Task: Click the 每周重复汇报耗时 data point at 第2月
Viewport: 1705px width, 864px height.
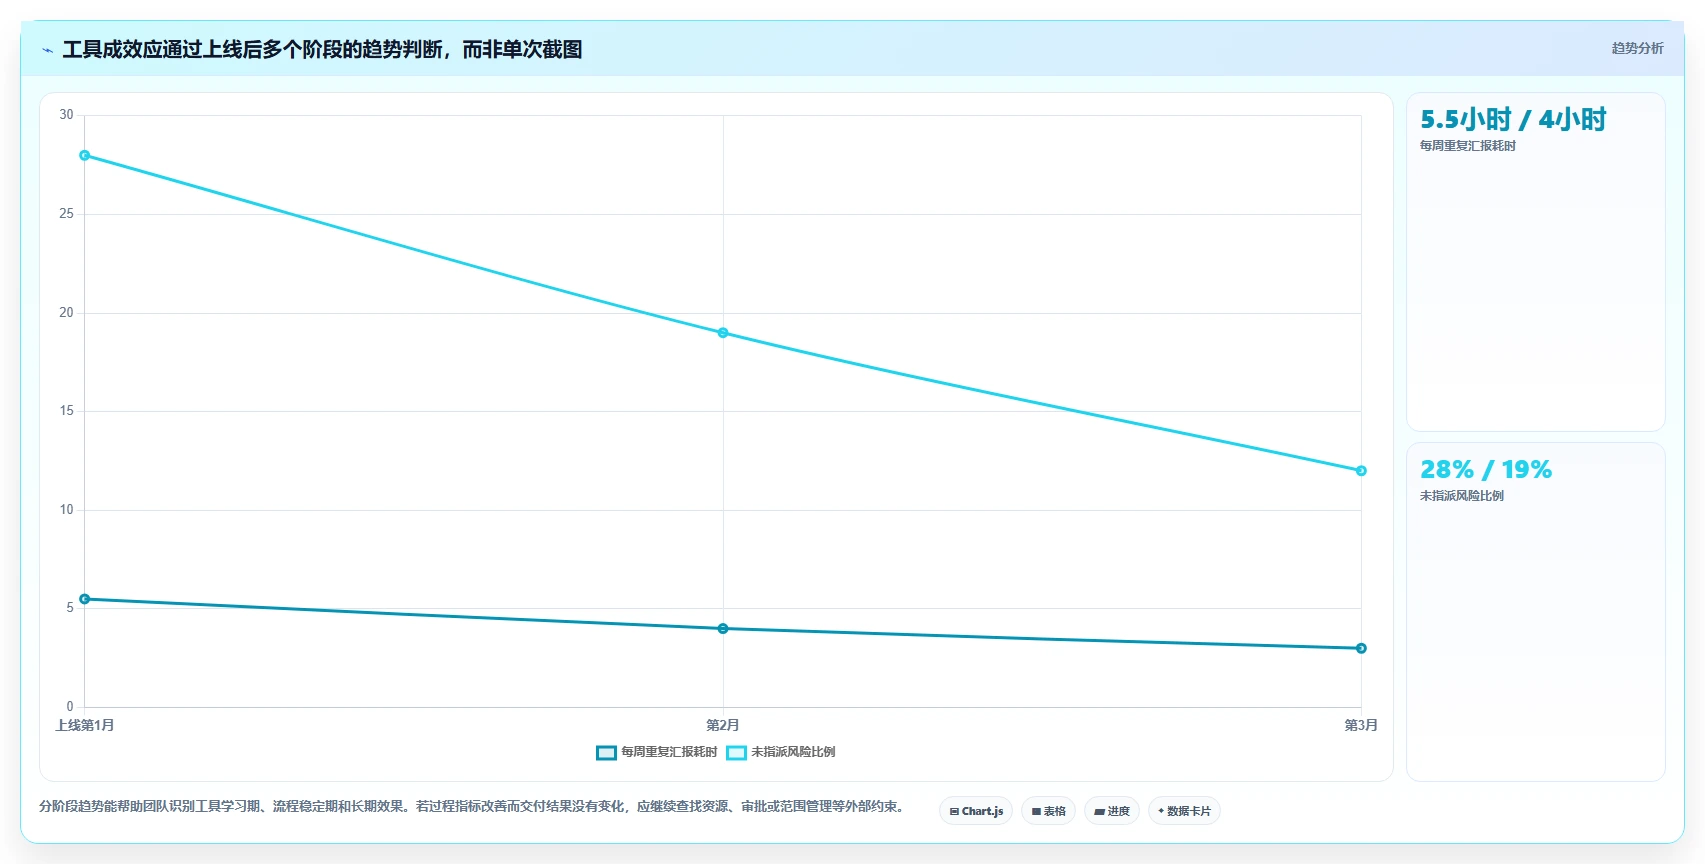Action: click(723, 629)
